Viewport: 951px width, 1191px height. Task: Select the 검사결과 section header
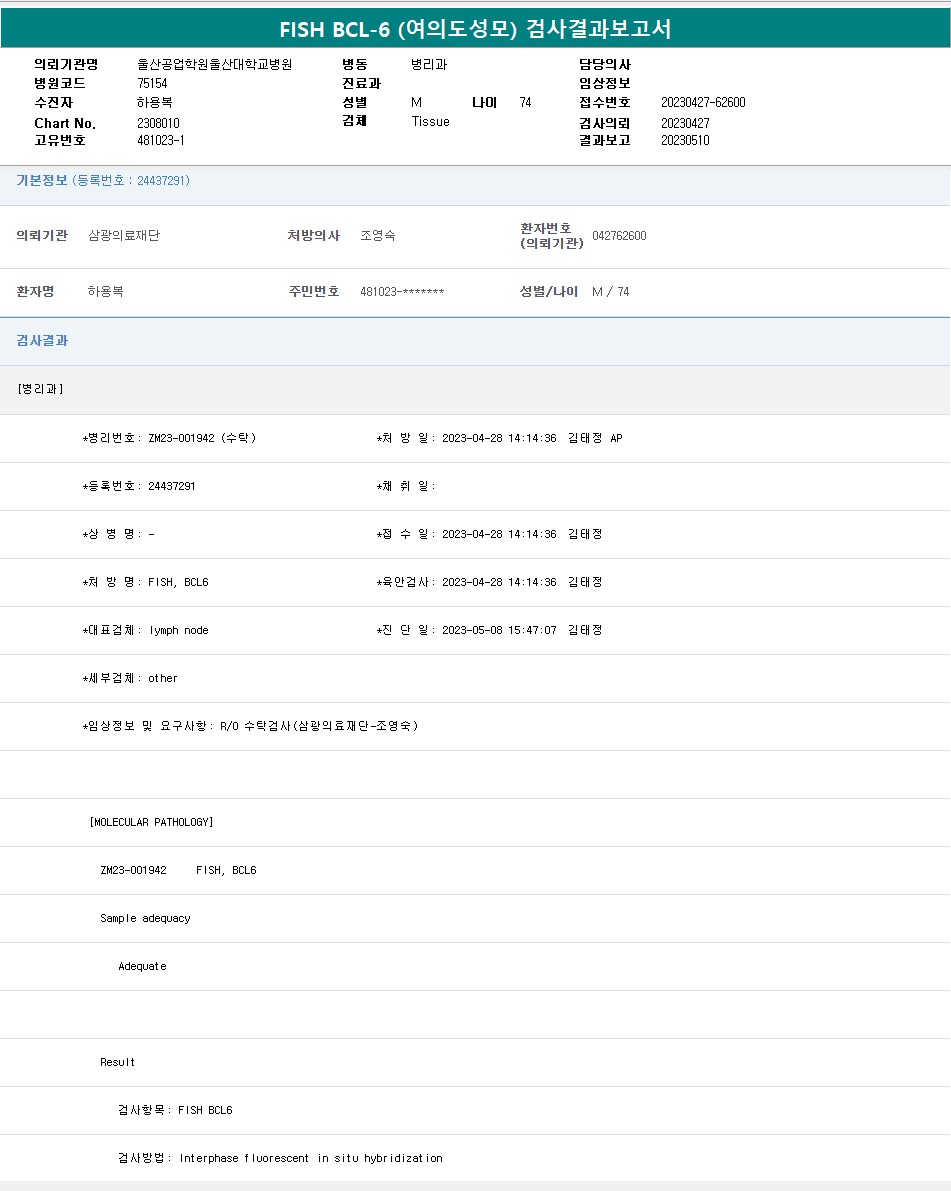tap(42, 341)
